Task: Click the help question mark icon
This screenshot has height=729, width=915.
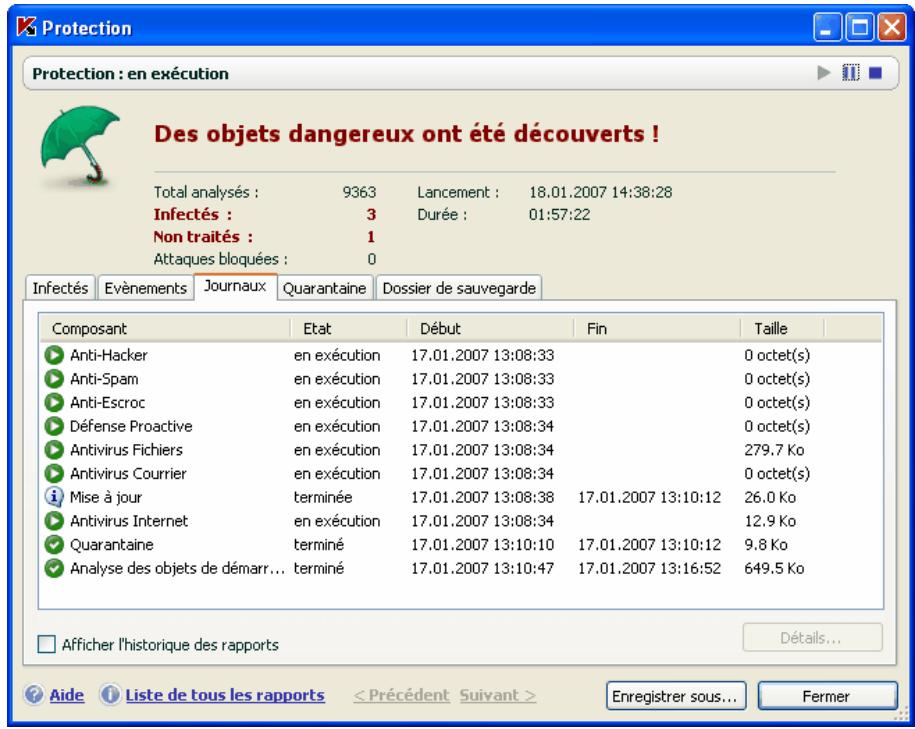Action: point(34,695)
